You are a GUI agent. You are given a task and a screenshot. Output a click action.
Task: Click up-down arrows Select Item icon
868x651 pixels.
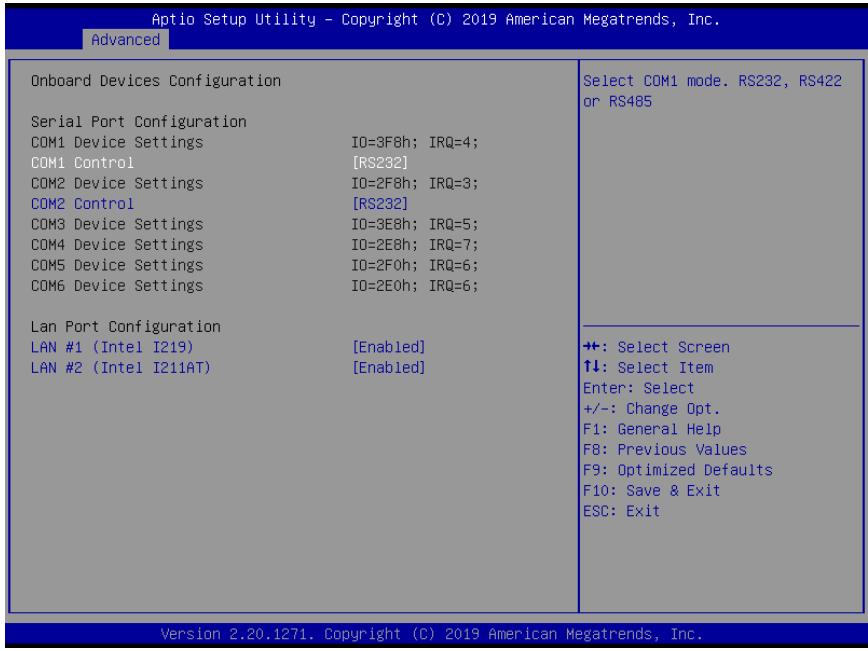coord(591,367)
